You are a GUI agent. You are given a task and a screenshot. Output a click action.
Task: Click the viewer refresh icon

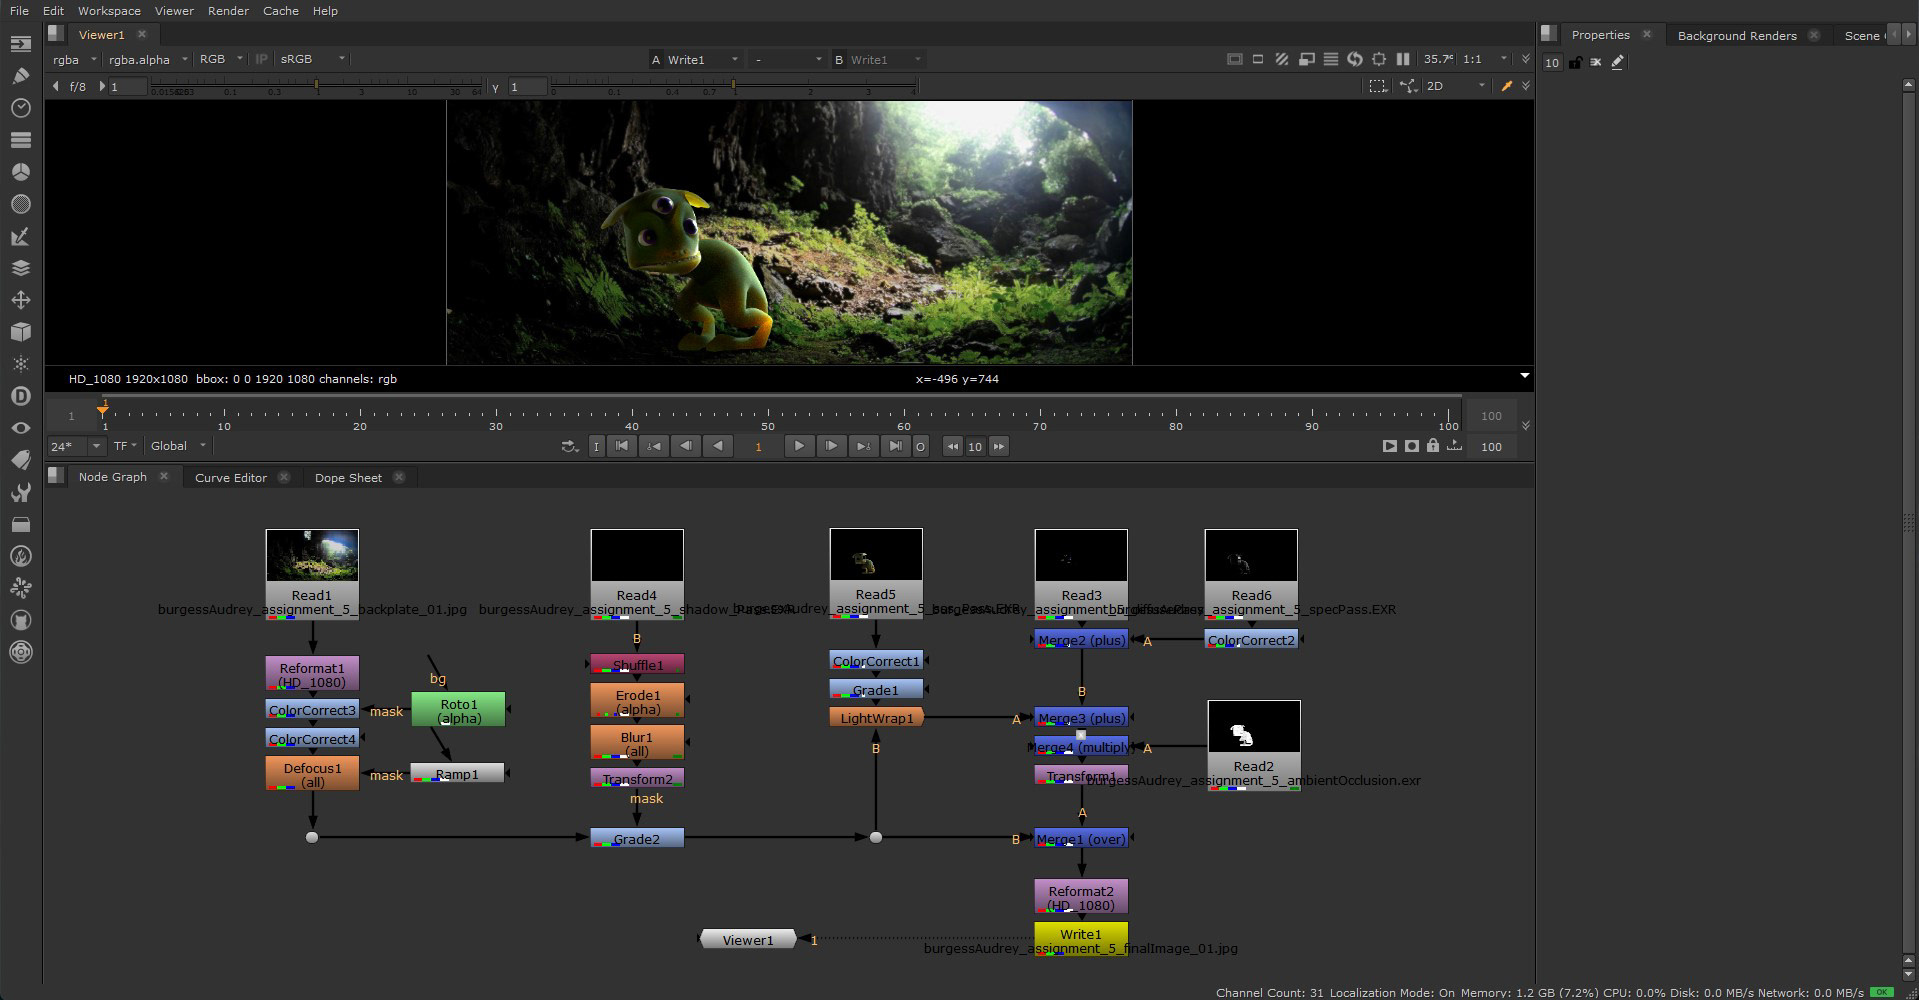pos(1355,59)
